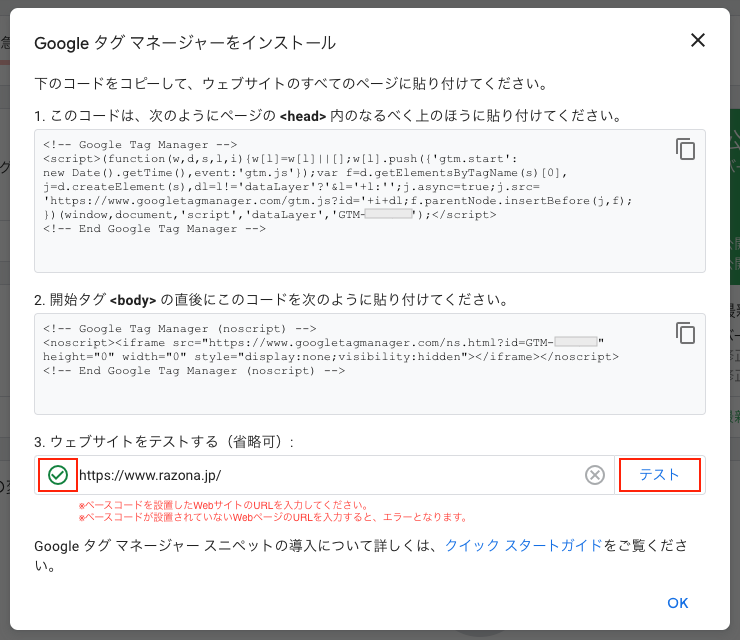Confirm the dialog with OK
The width and height of the screenshot is (740, 640).
(677, 603)
